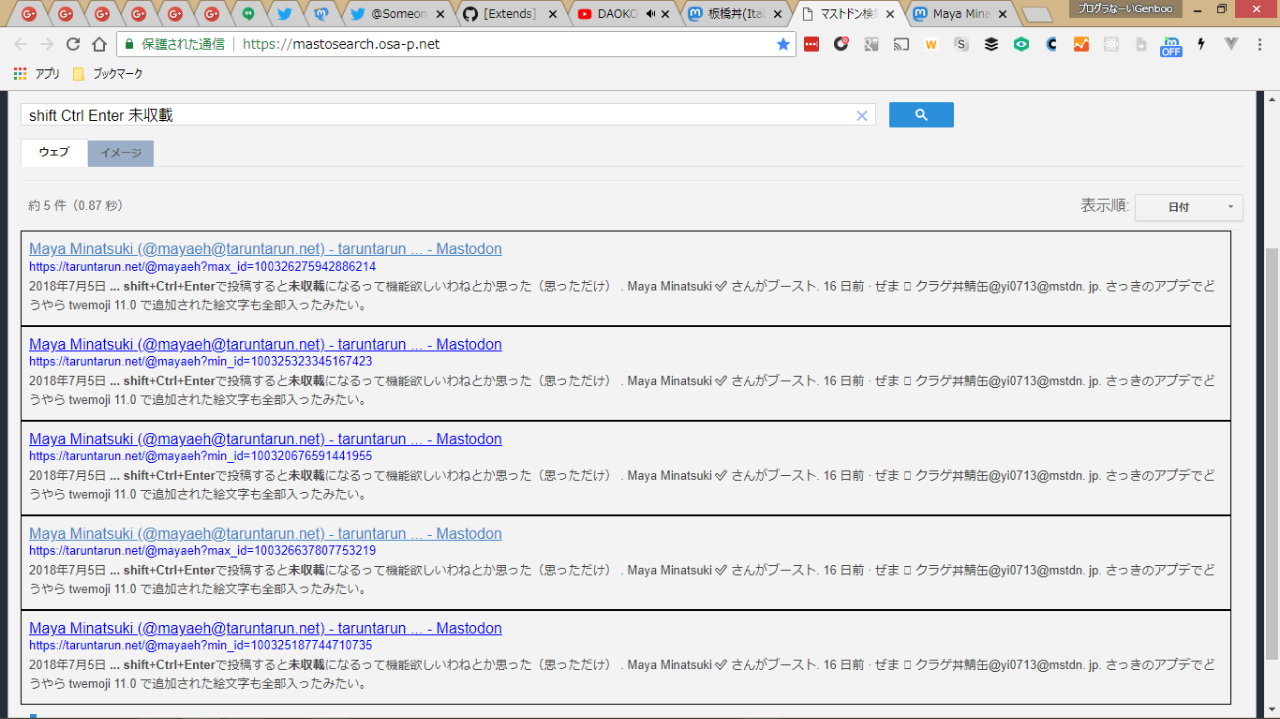Select the ウェブ results tab

click(54, 153)
